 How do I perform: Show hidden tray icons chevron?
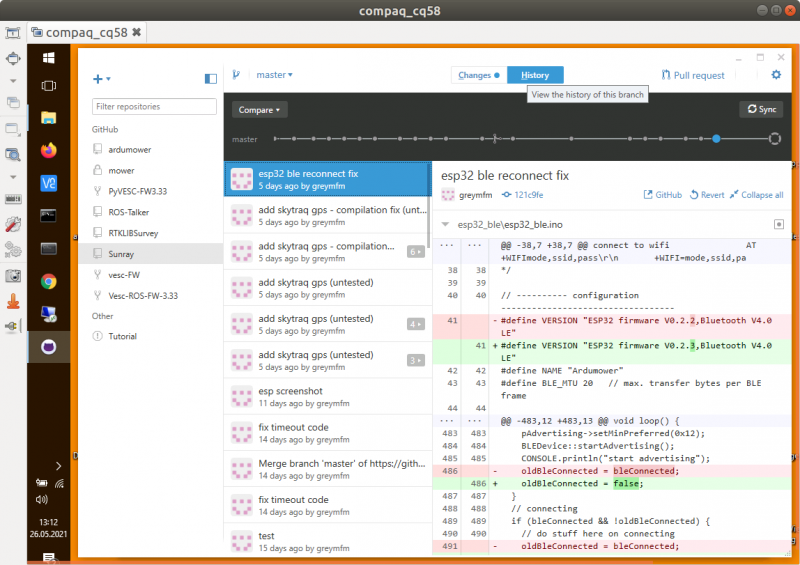pos(59,465)
